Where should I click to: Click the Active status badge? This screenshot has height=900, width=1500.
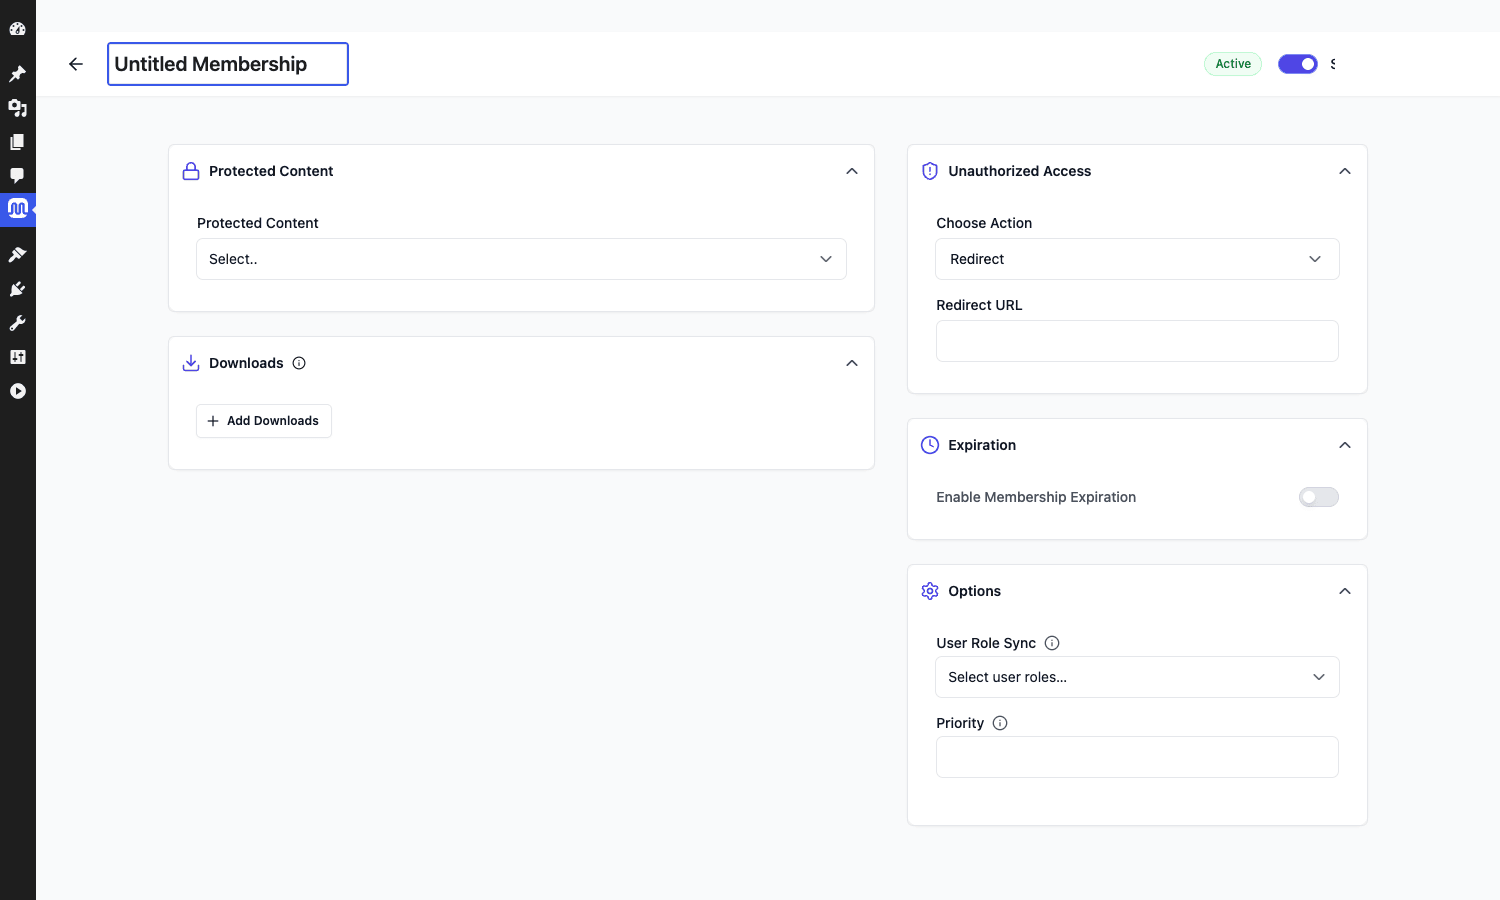tap(1233, 64)
